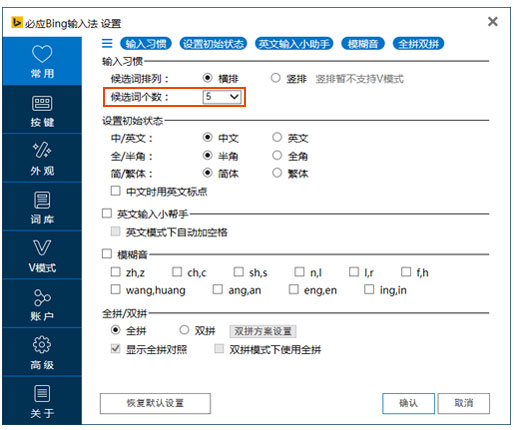The image size is (514, 430).
Task: Jump to 英文输入小助手 pill tab
Action: [x=294, y=44]
